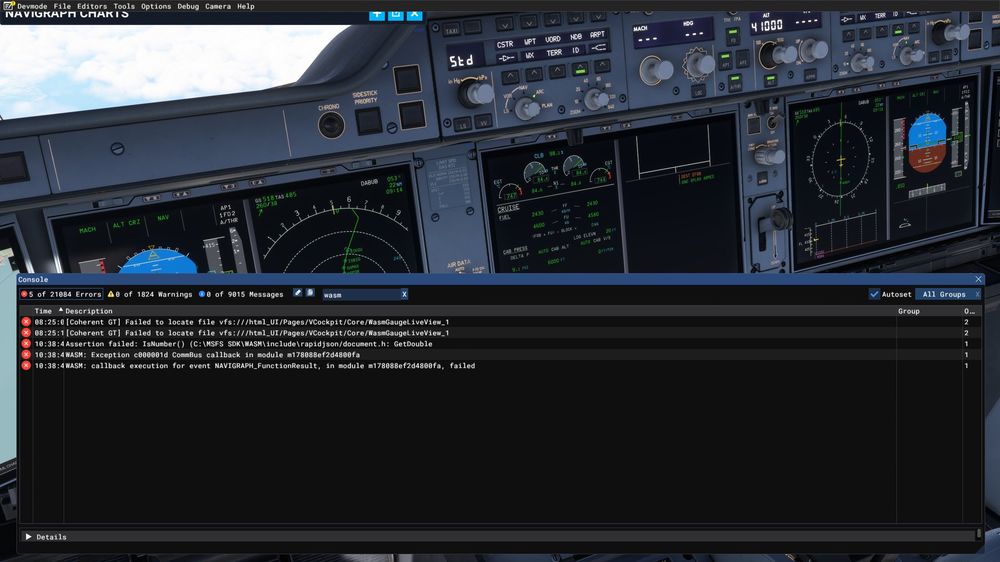This screenshot has width=1000, height=562.
Task: Click the copy log icon beside eraser
Action: [310, 294]
